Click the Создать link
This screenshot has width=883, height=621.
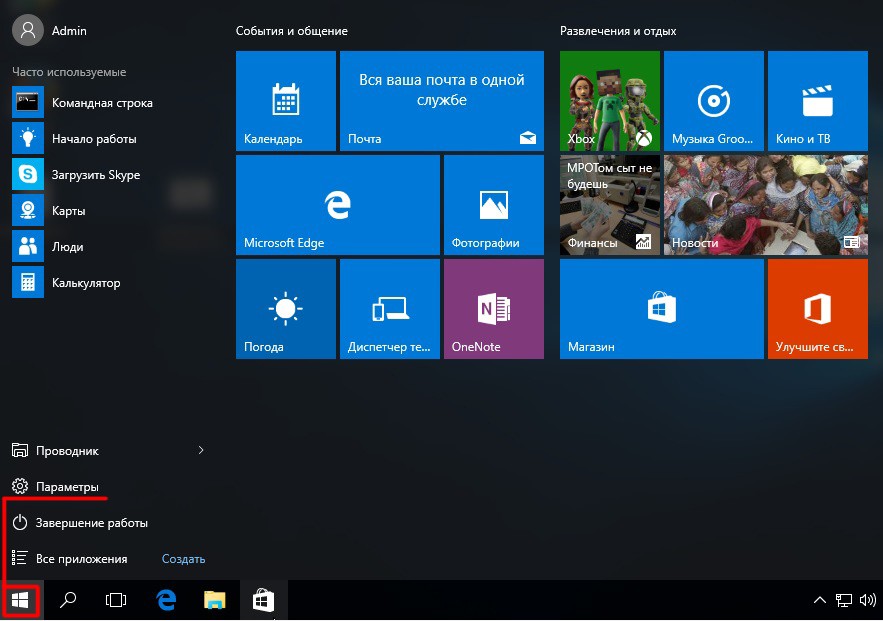(183, 559)
